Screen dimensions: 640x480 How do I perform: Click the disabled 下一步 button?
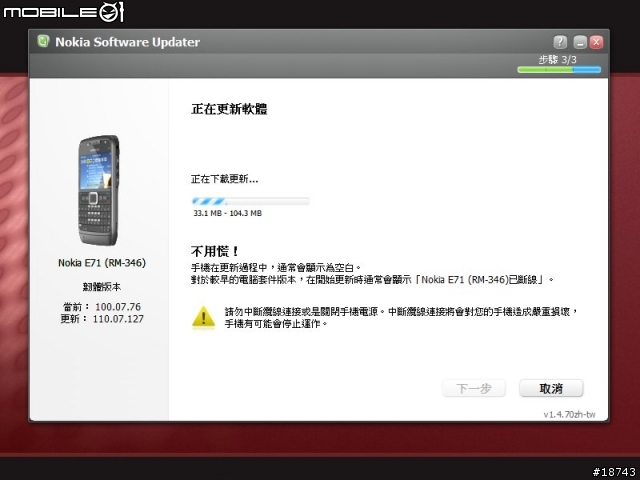click(474, 388)
